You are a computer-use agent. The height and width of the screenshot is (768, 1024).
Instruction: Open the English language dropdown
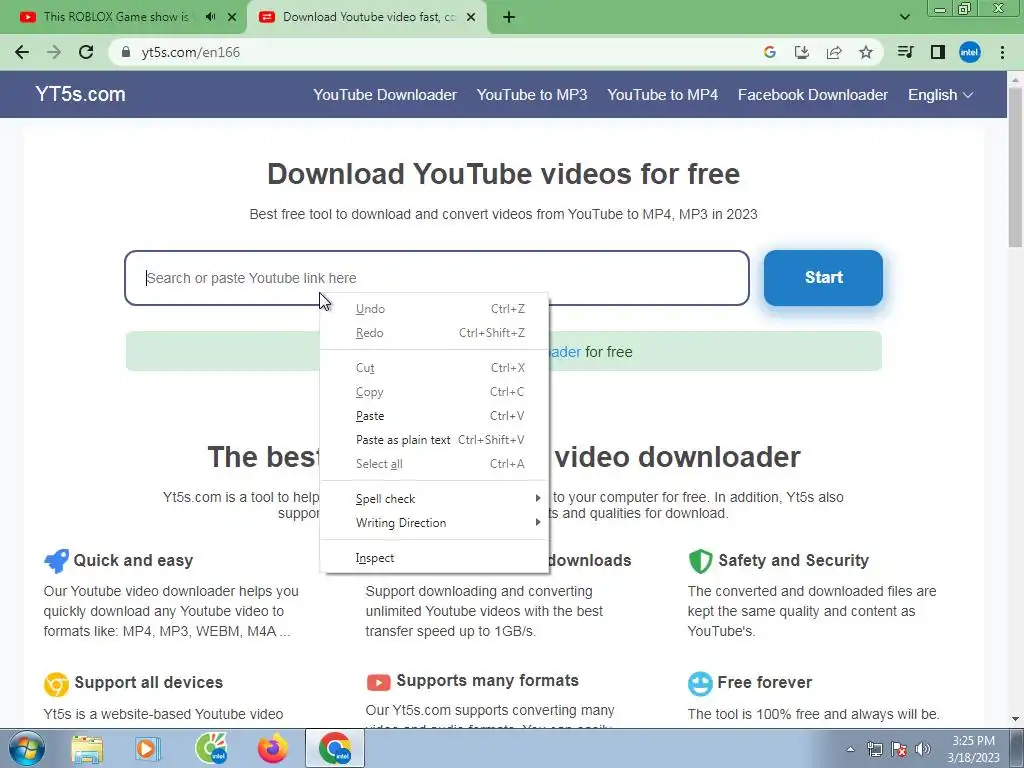pyautogui.click(x=940, y=95)
